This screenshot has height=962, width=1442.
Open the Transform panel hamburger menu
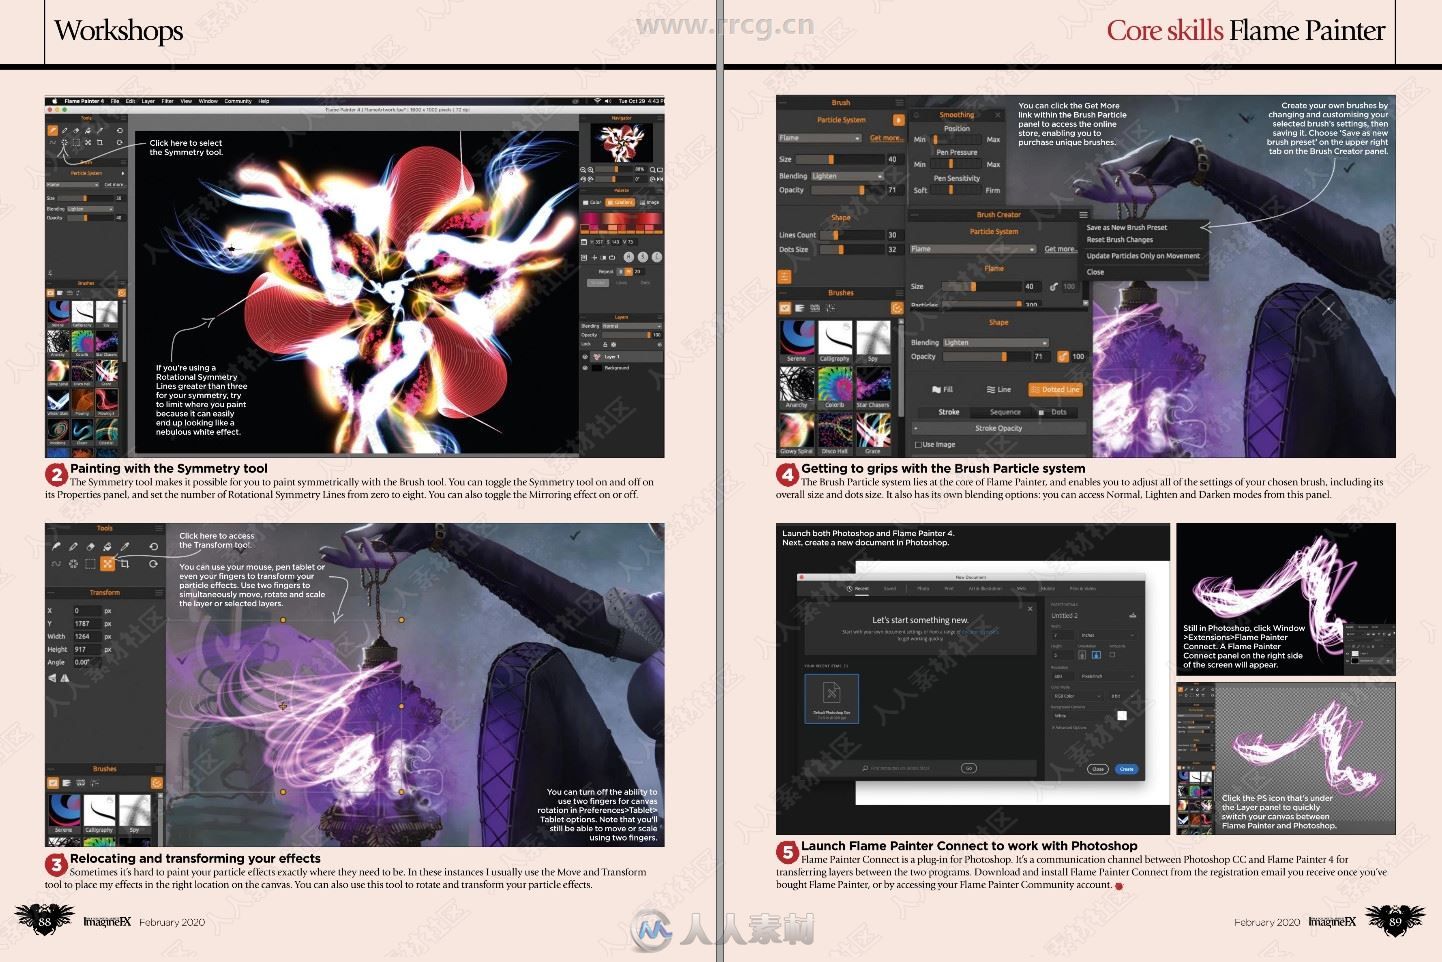(159, 592)
